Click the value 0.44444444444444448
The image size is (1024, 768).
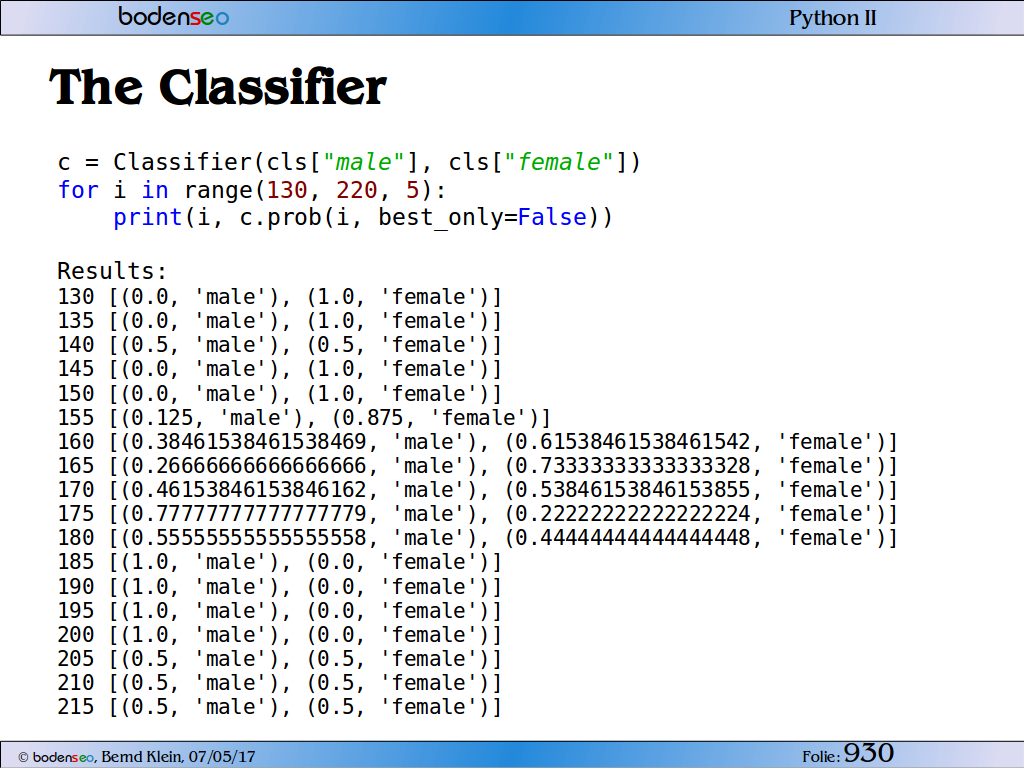pos(633,538)
